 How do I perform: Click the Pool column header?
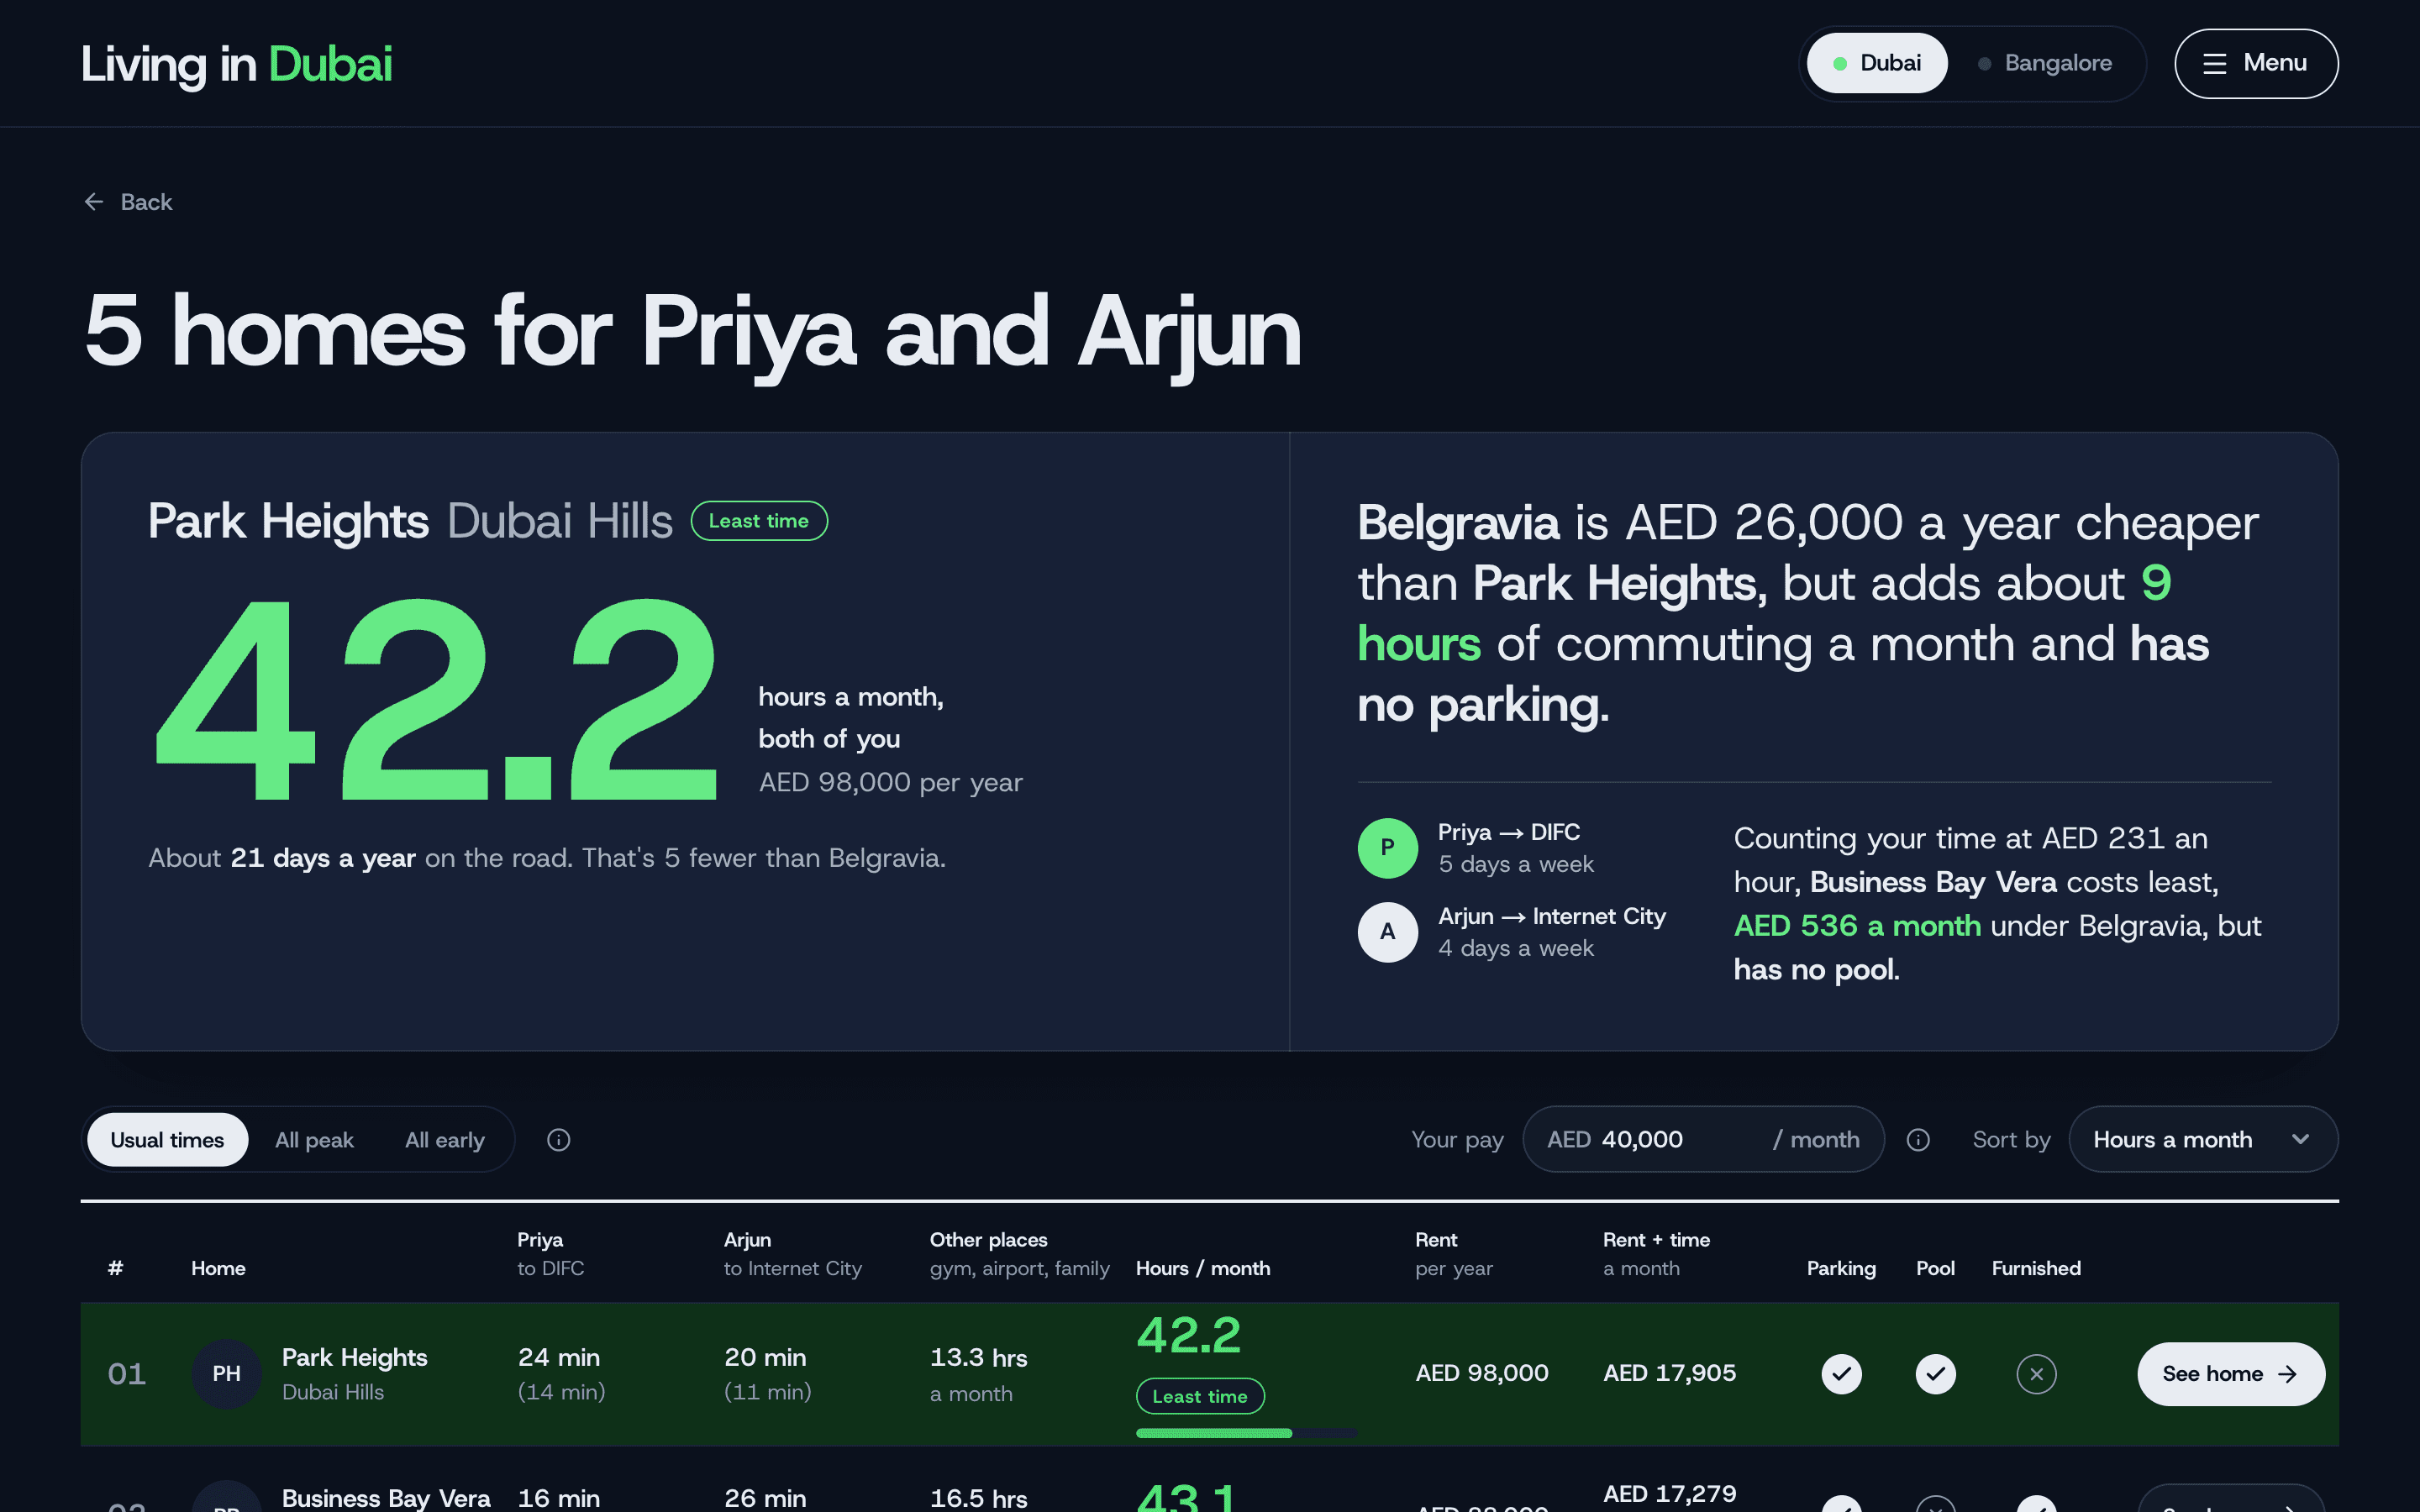(x=1935, y=1268)
